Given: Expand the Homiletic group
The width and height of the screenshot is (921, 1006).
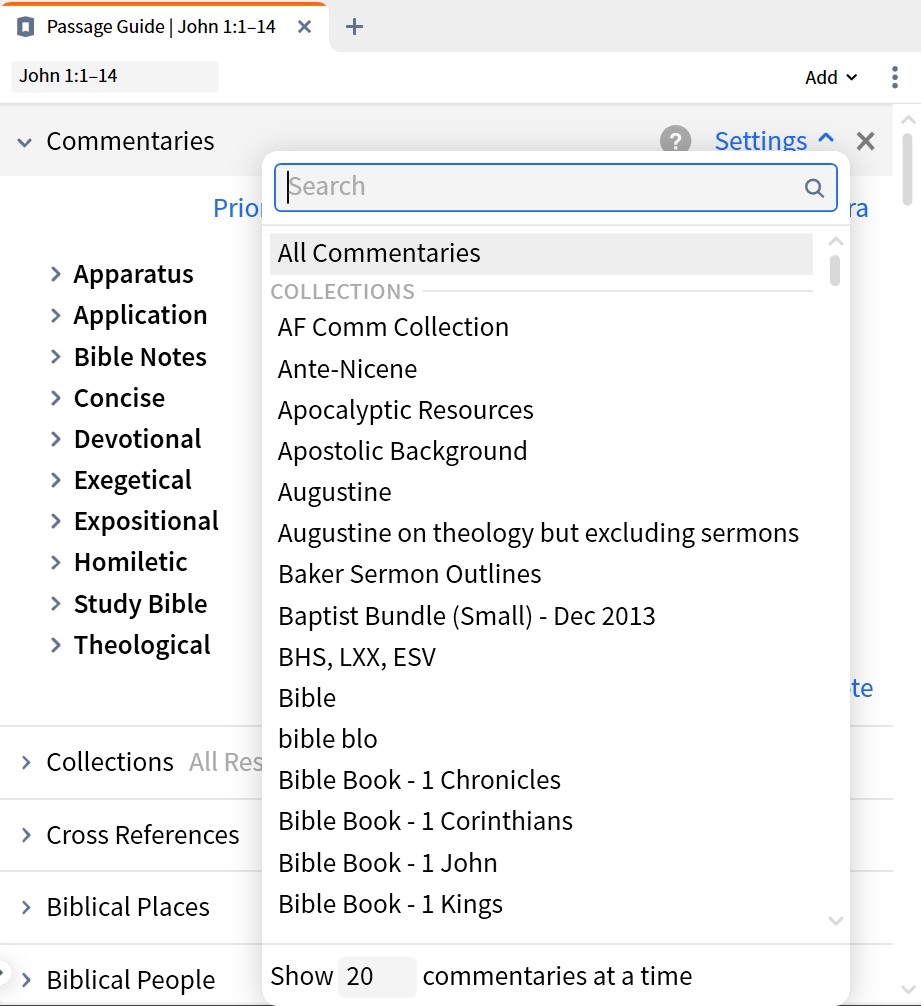Looking at the screenshot, I should [56, 563].
